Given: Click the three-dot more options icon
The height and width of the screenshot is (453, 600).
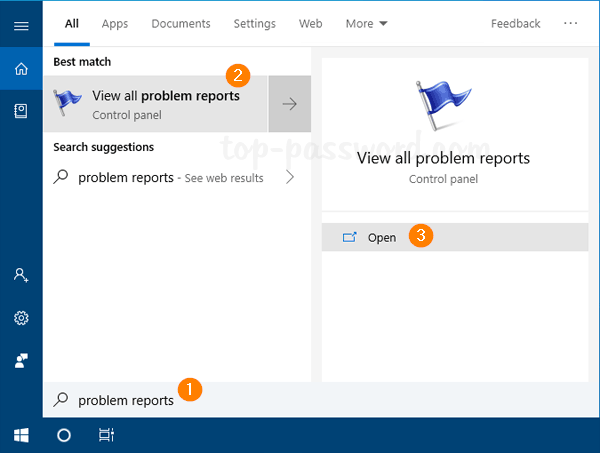Looking at the screenshot, I should pos(571,23).
